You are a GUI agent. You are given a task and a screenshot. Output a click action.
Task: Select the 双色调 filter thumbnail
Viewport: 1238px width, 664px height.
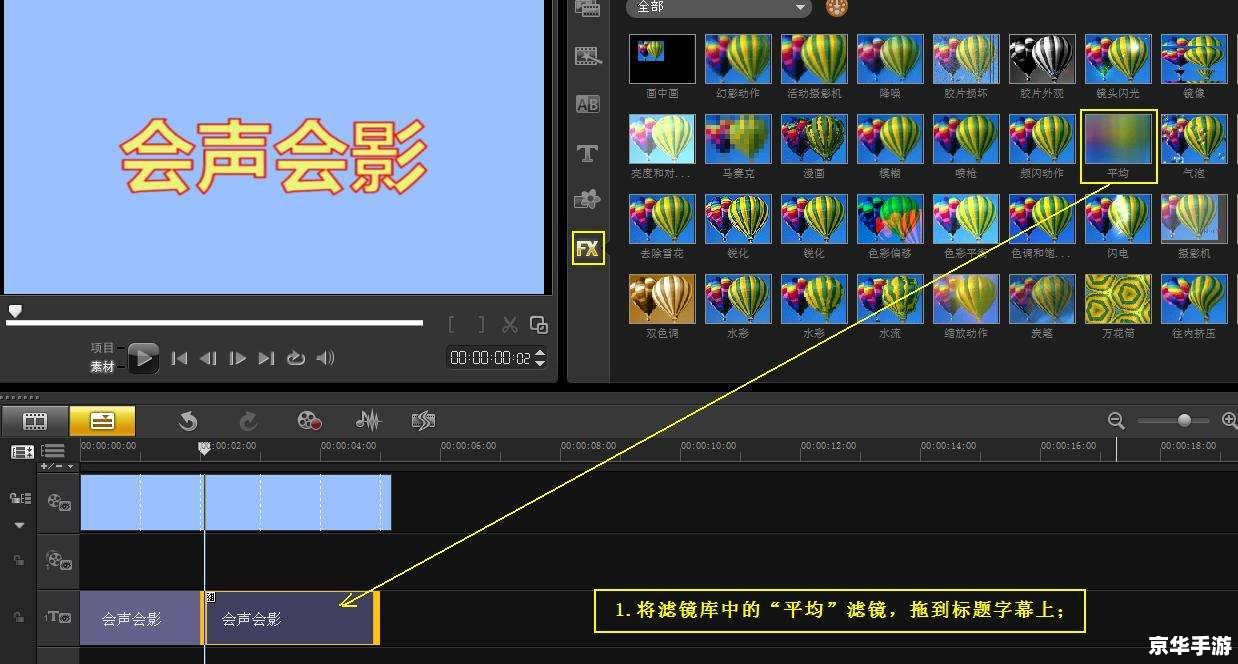pyautogui.click(x=662, y=299)
